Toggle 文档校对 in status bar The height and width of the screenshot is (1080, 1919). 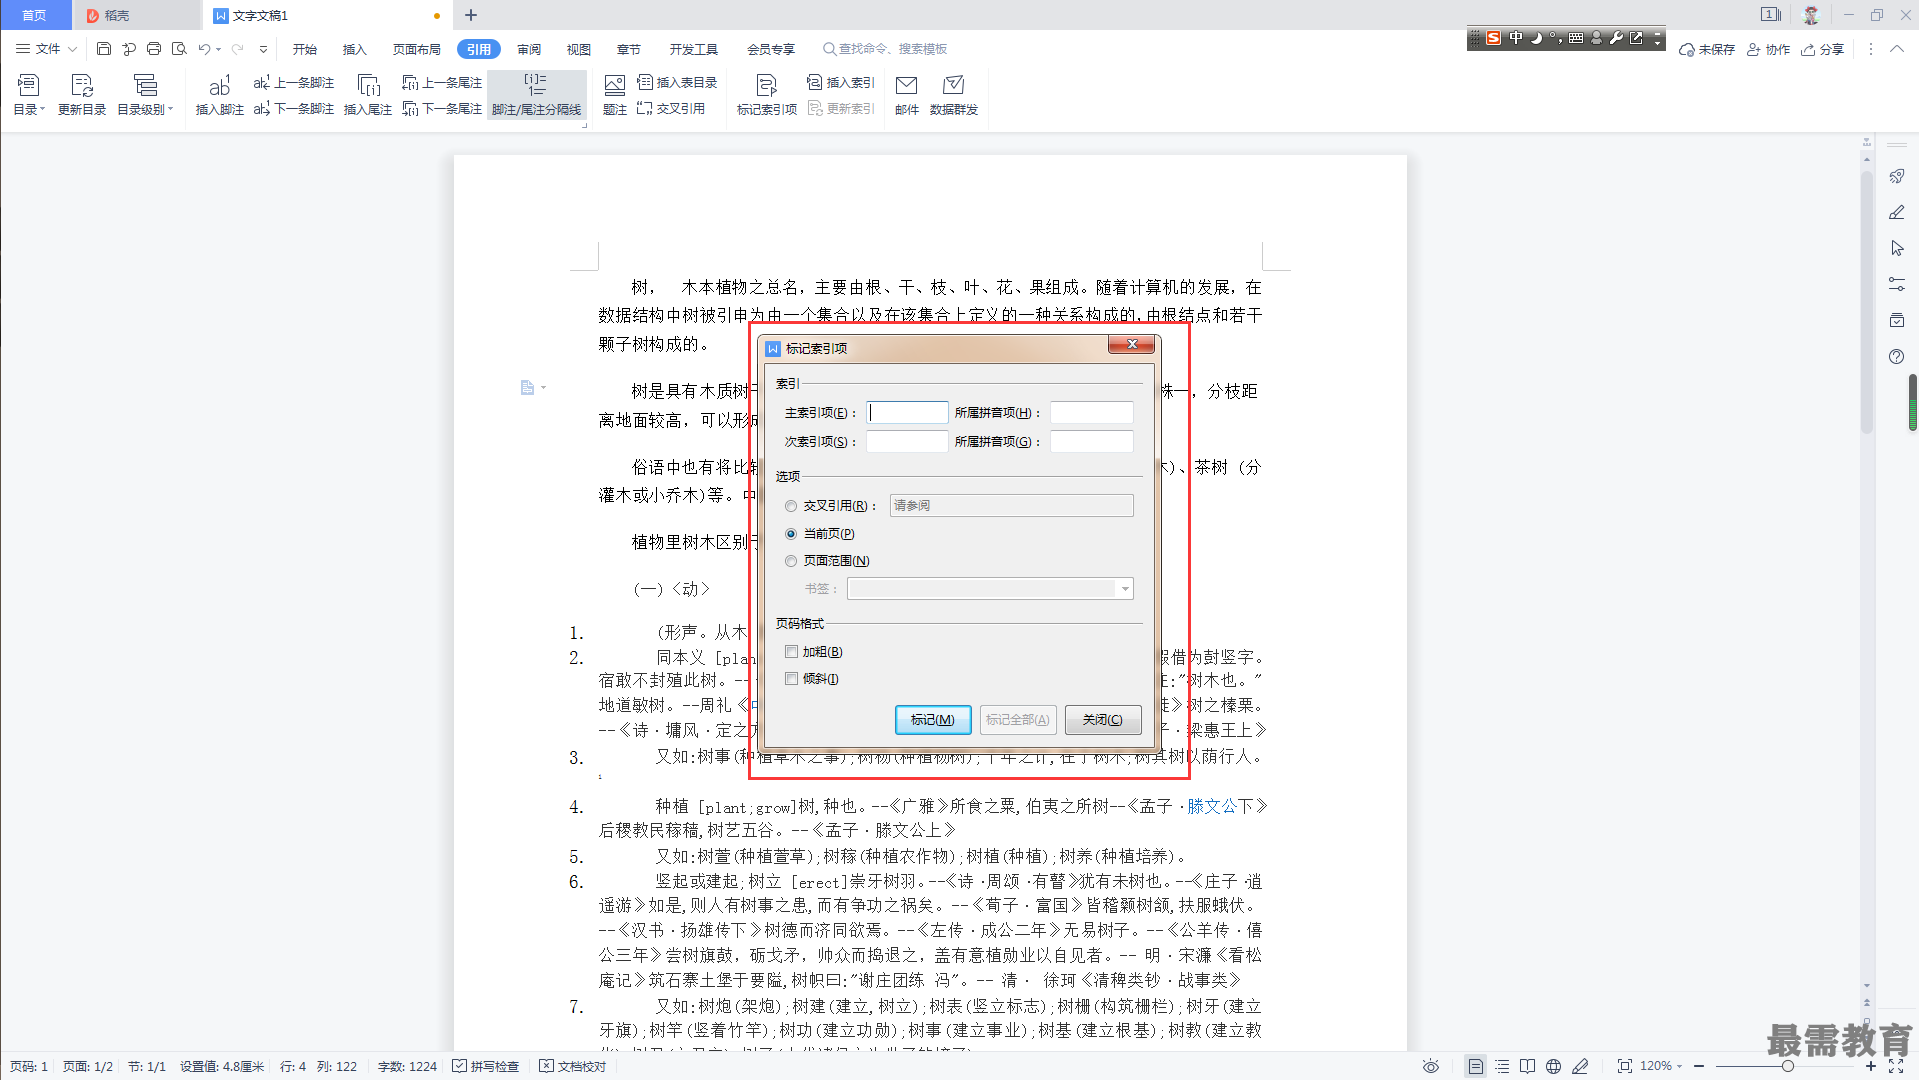[573, 1066]
